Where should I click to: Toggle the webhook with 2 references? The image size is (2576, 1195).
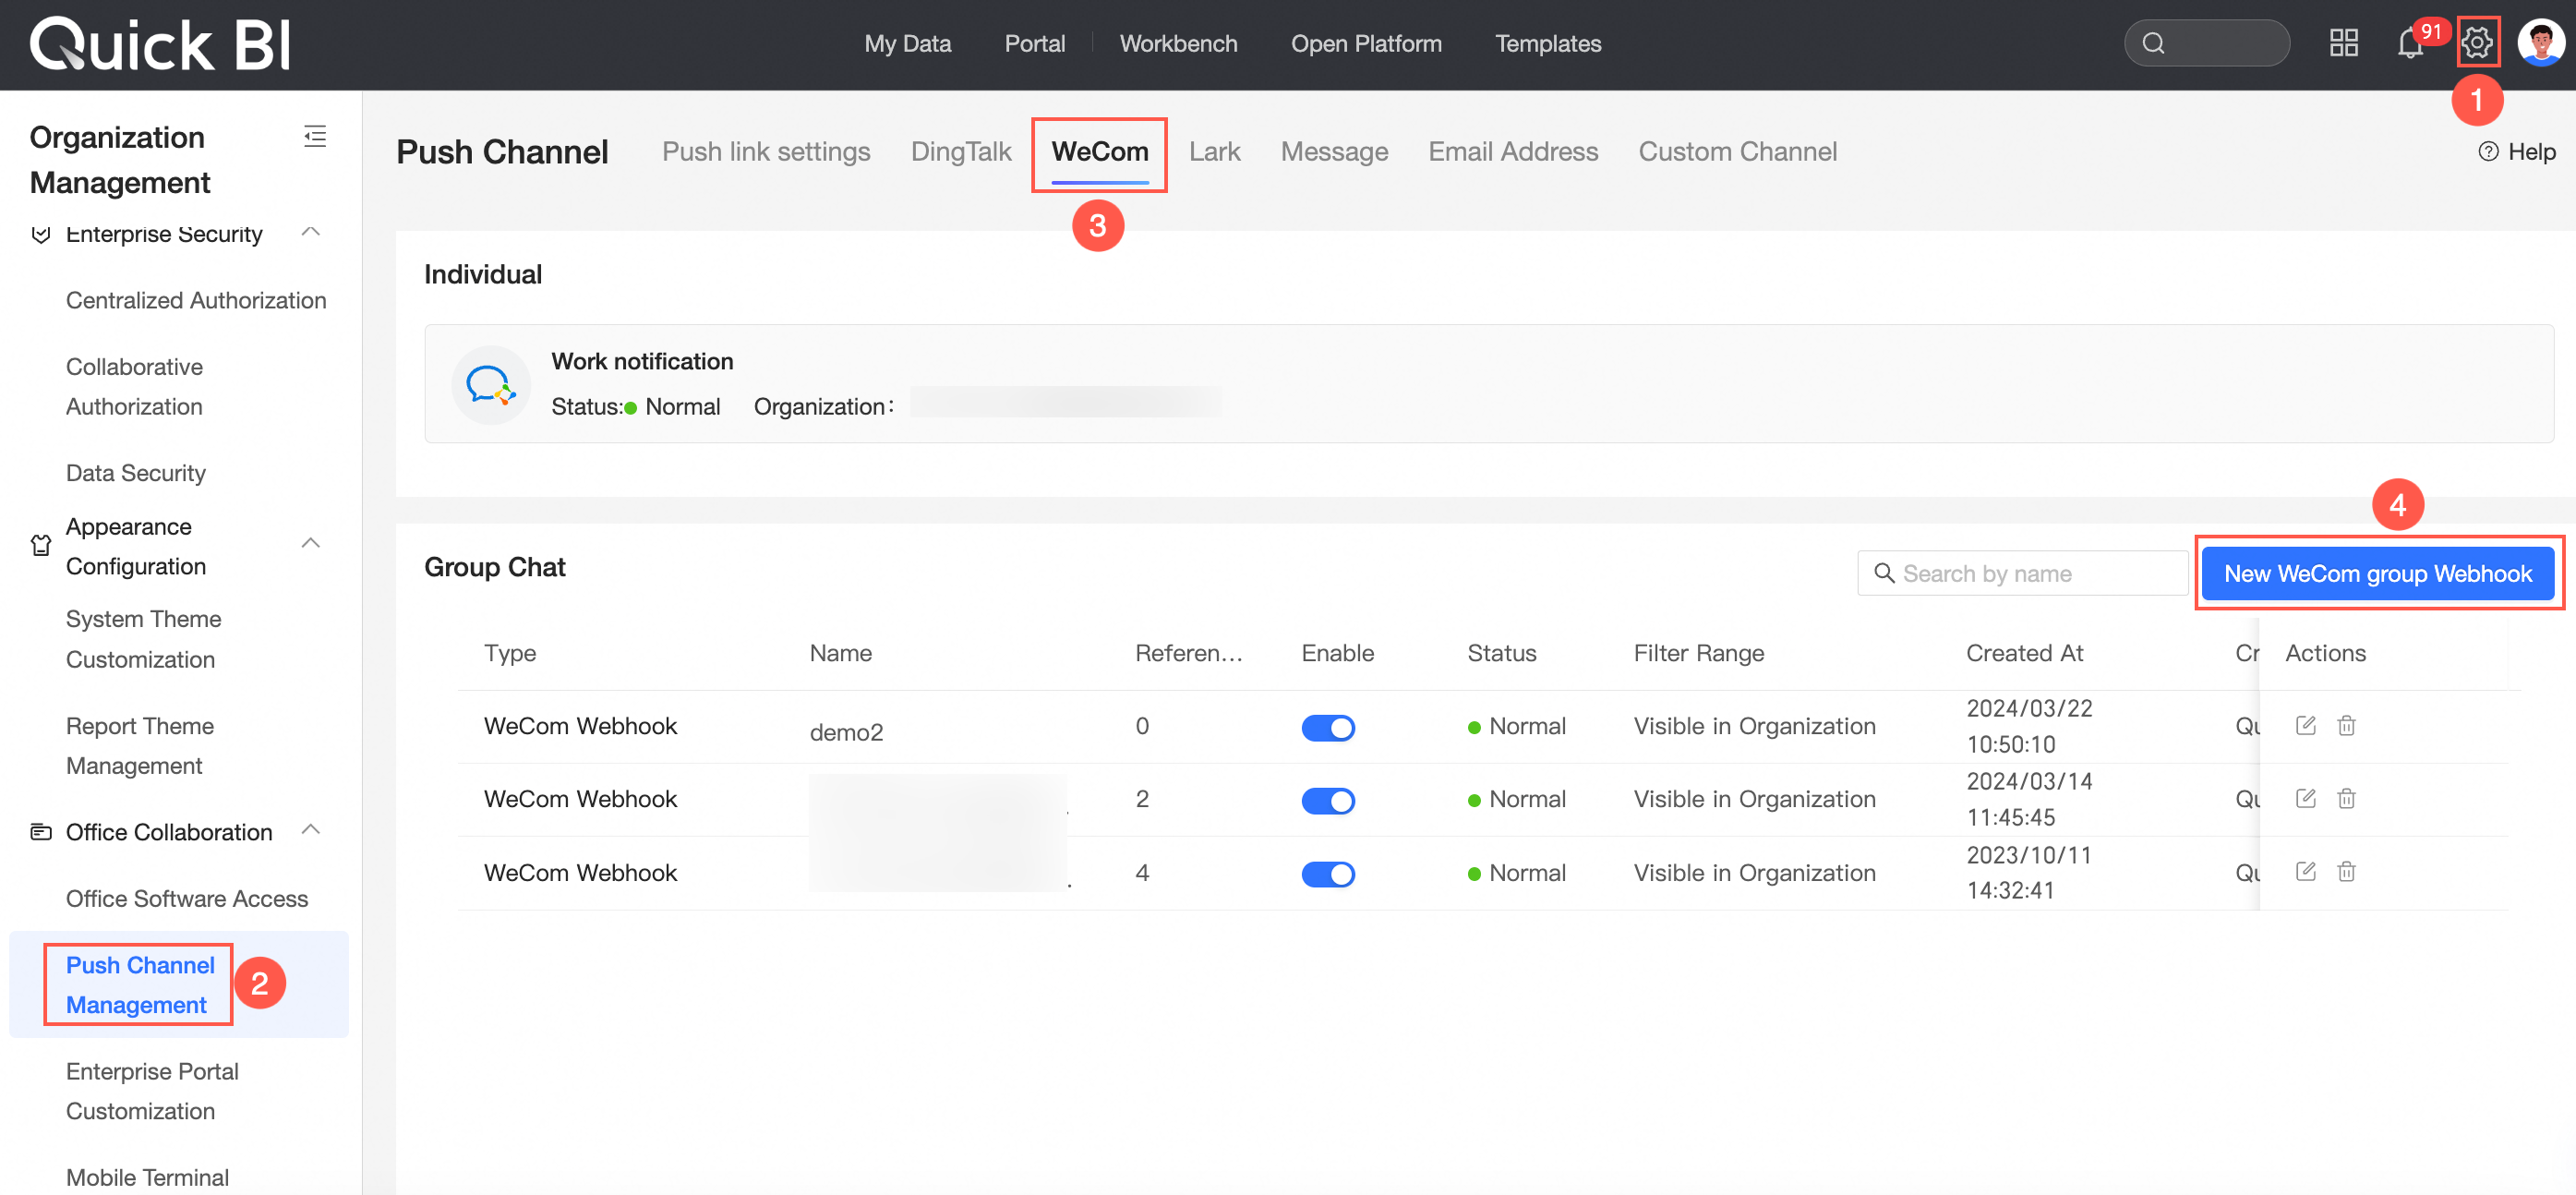click(x=1327, y=801)
